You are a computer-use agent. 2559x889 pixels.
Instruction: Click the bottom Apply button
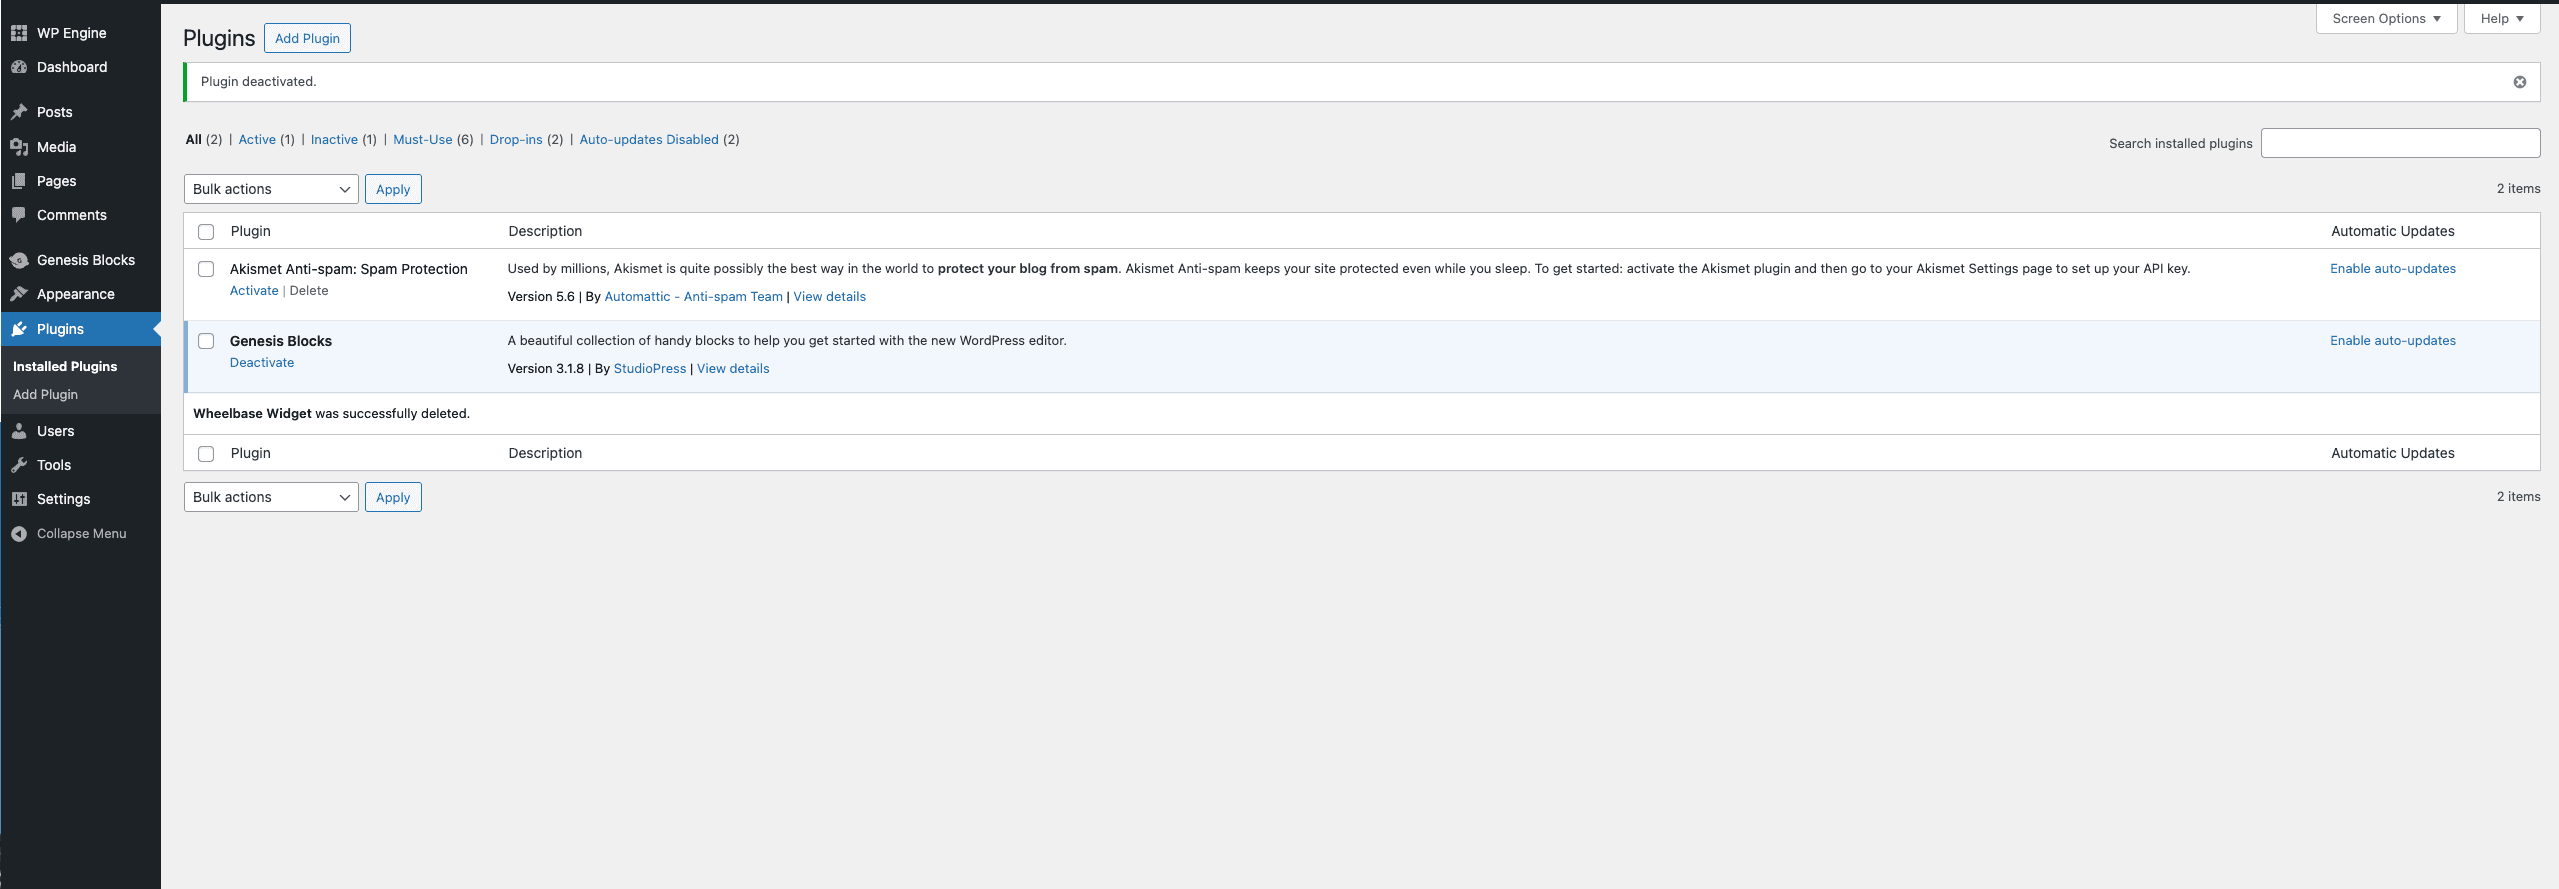[393, 497]
